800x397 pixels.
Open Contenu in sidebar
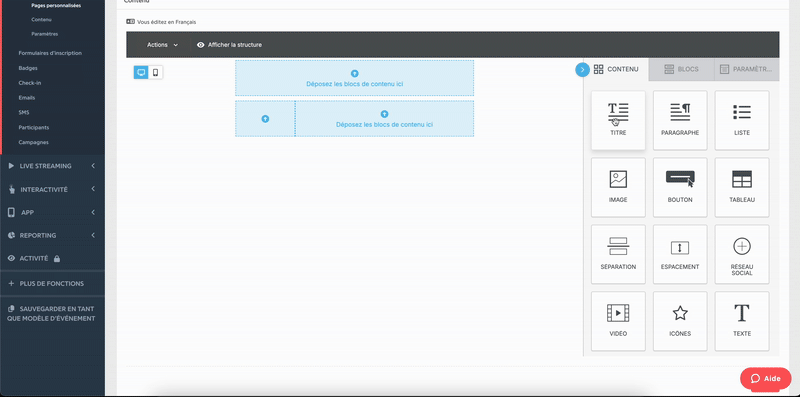click(41, 19)
